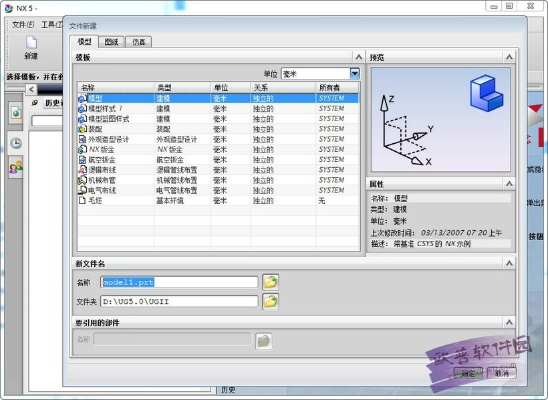Click the 电气布线 template row icon
Viewport: 548px width, 400px height.
point(82,190)
